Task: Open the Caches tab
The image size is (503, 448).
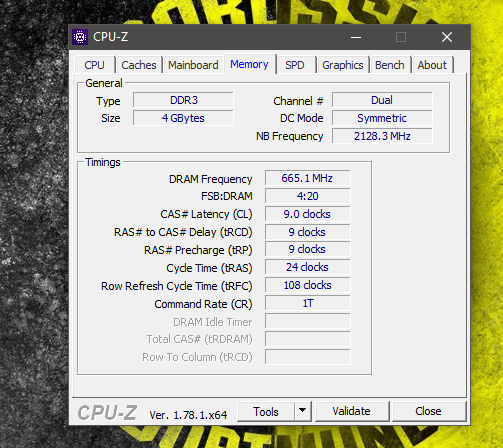Action: pyautogui.click(x=139, y=65)
